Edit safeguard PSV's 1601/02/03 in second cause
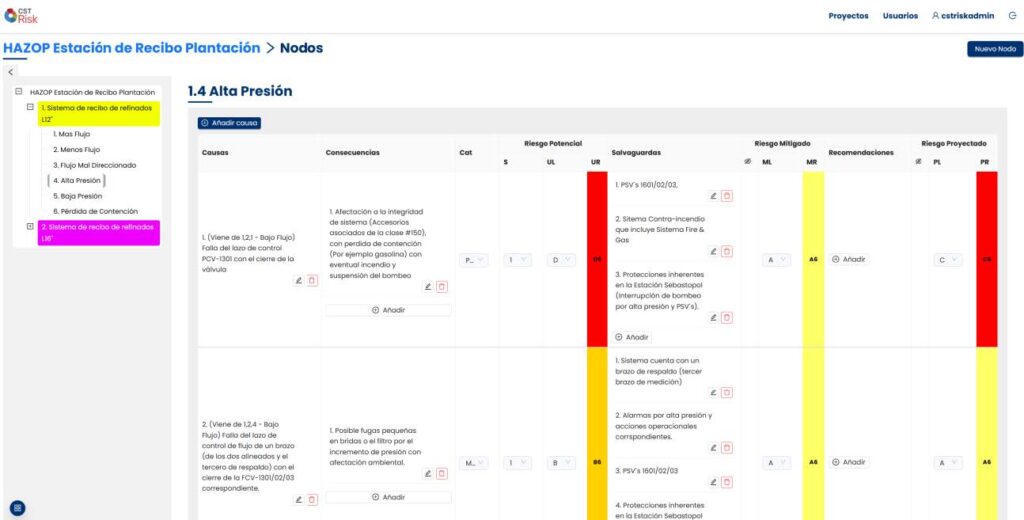This screenshot has height=520, width=1024. coord(714,482)
